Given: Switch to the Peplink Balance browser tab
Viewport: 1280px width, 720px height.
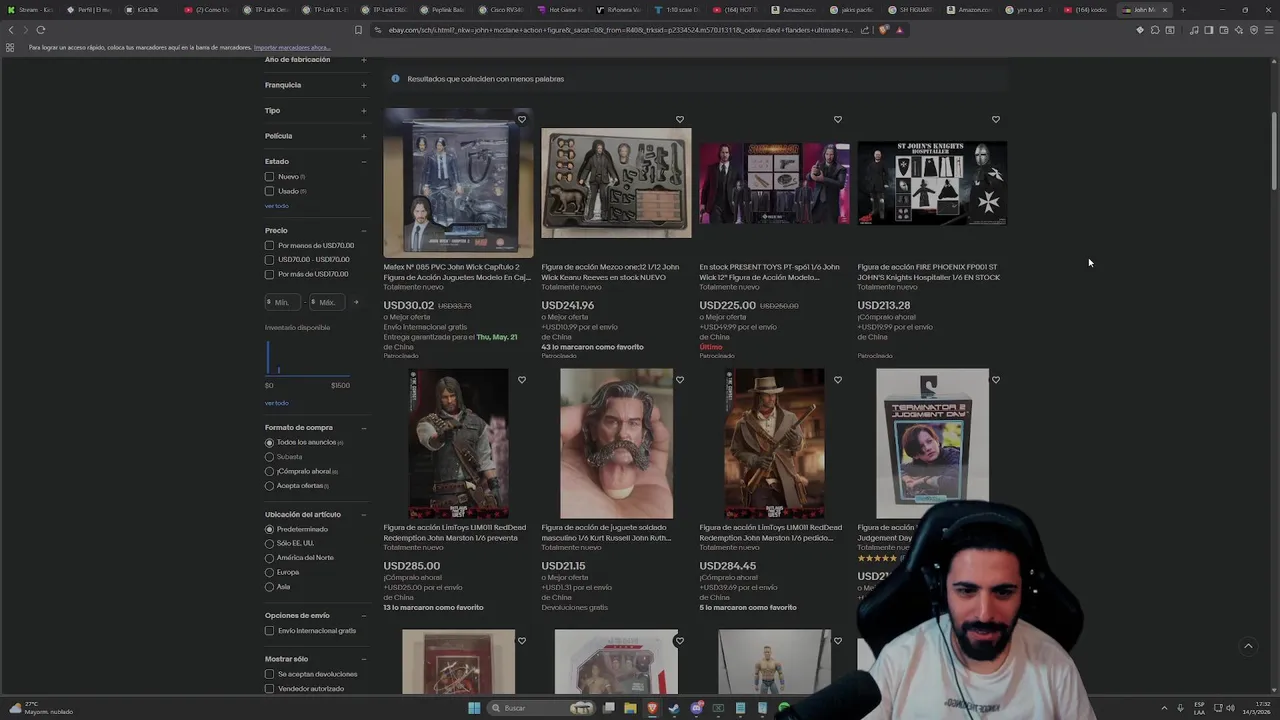Looking at the screenshot, I should click(443, 10).
